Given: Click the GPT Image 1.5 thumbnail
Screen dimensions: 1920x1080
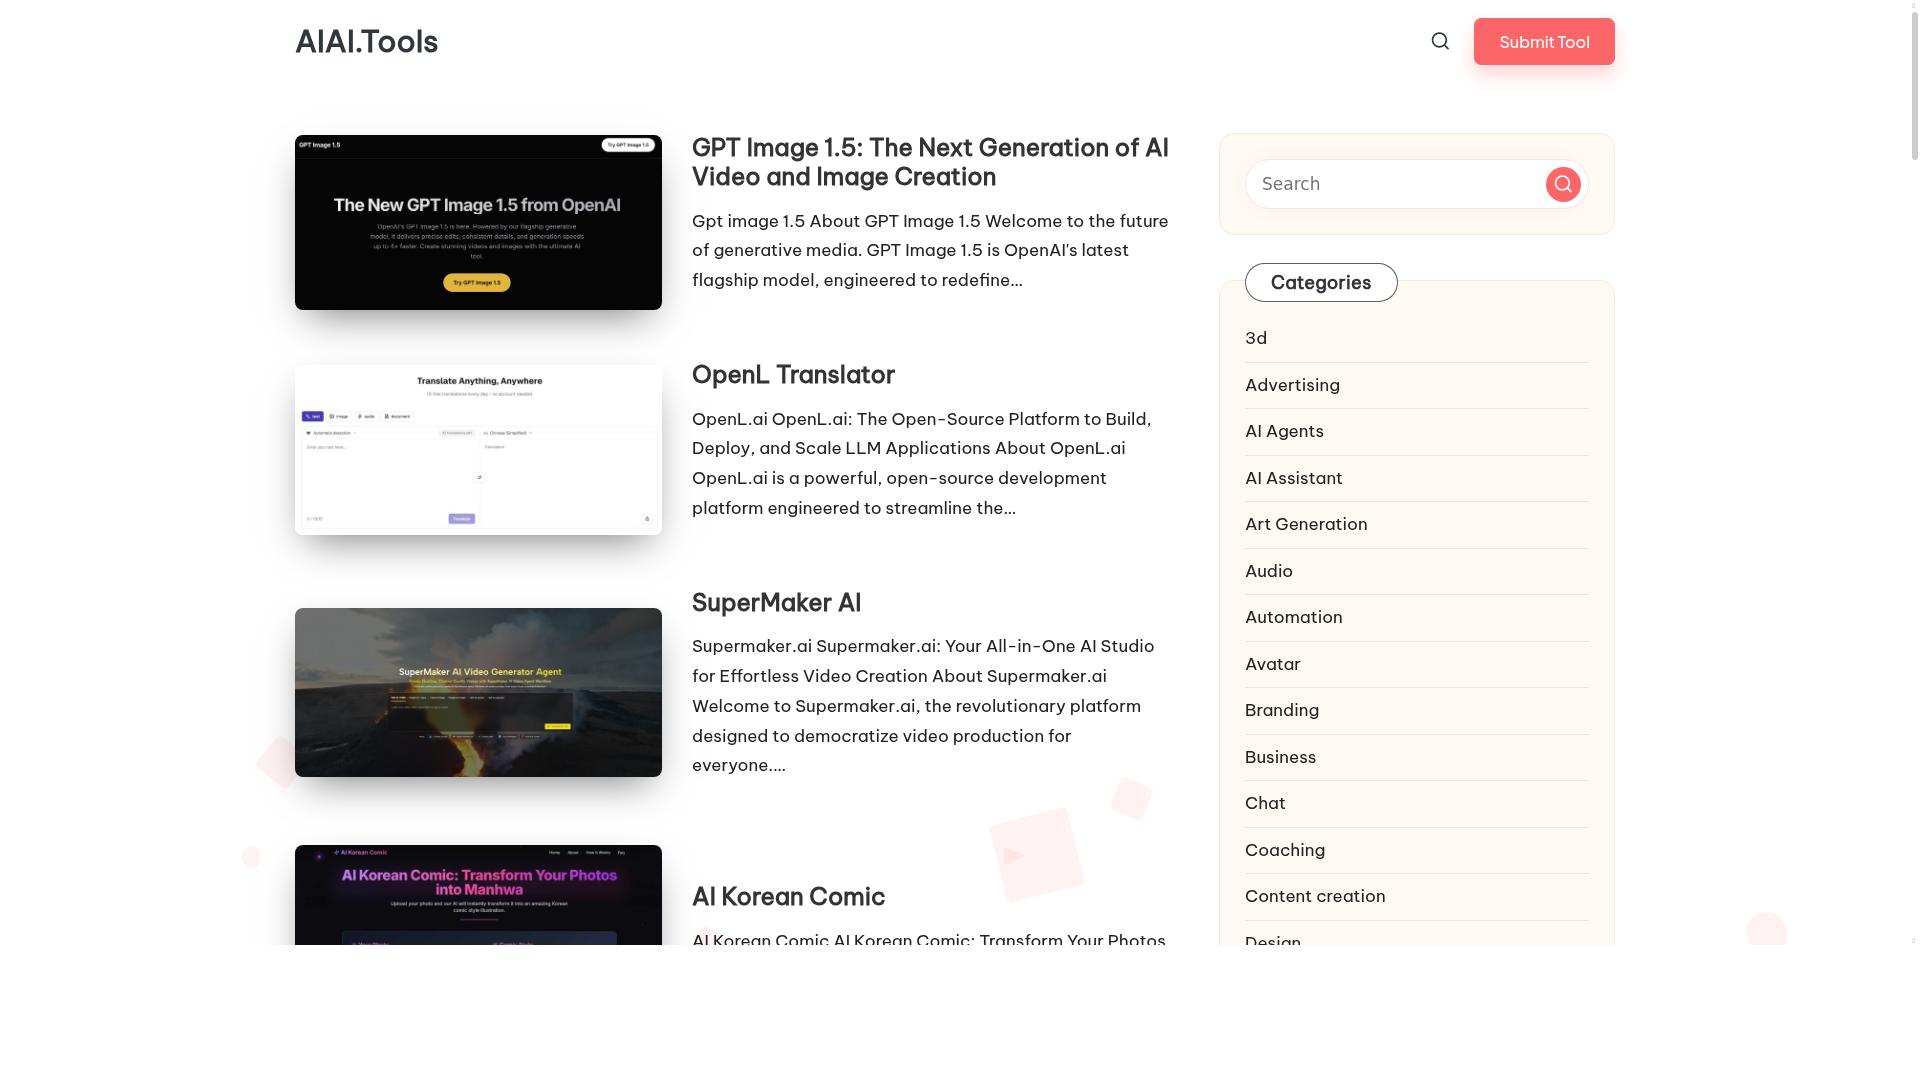Looking at the screenshot, I should 478,222.
